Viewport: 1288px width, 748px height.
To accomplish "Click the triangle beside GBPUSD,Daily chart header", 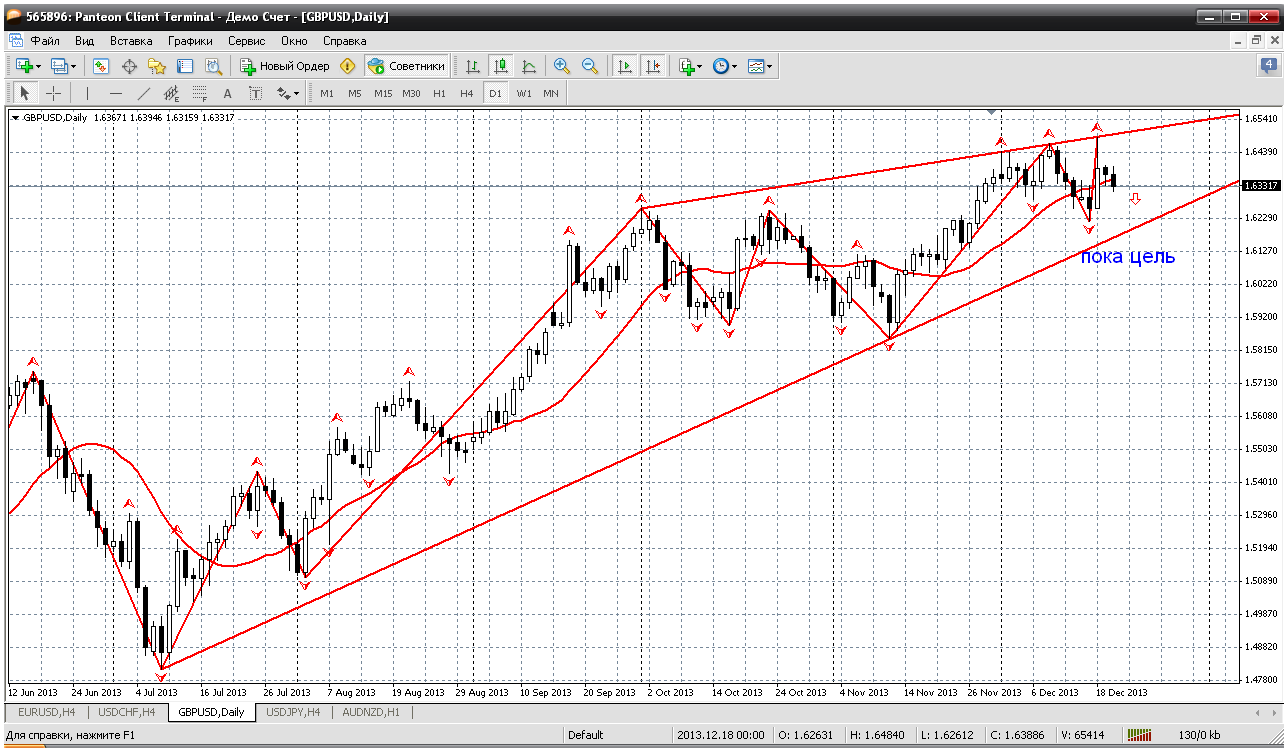I will click(15, 118).
